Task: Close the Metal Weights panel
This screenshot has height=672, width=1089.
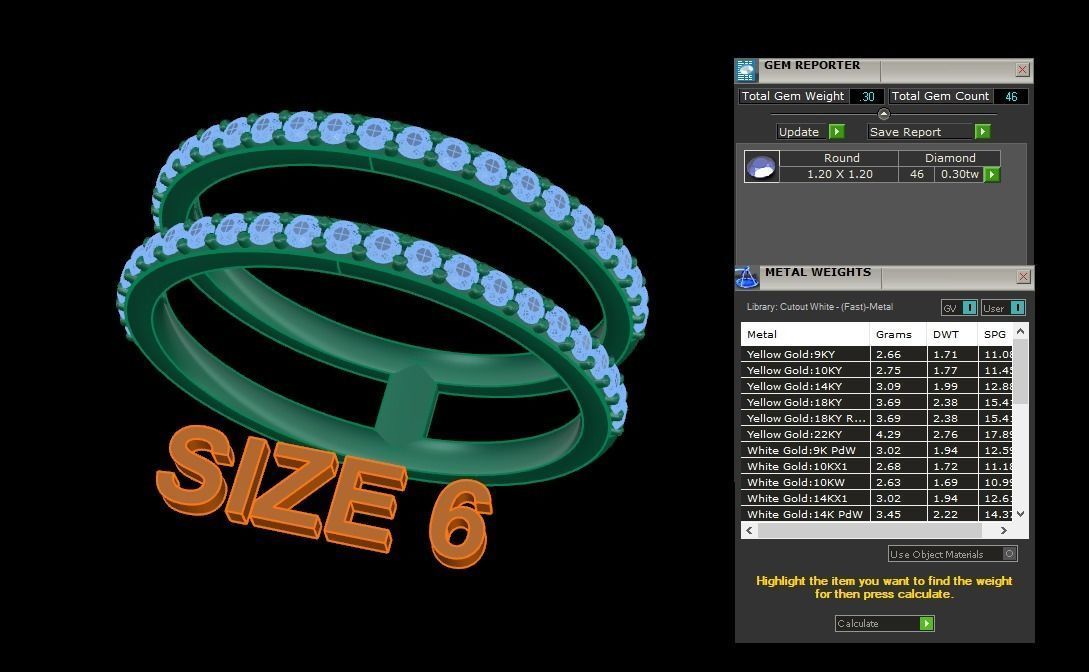Action: click(1023, 277)
